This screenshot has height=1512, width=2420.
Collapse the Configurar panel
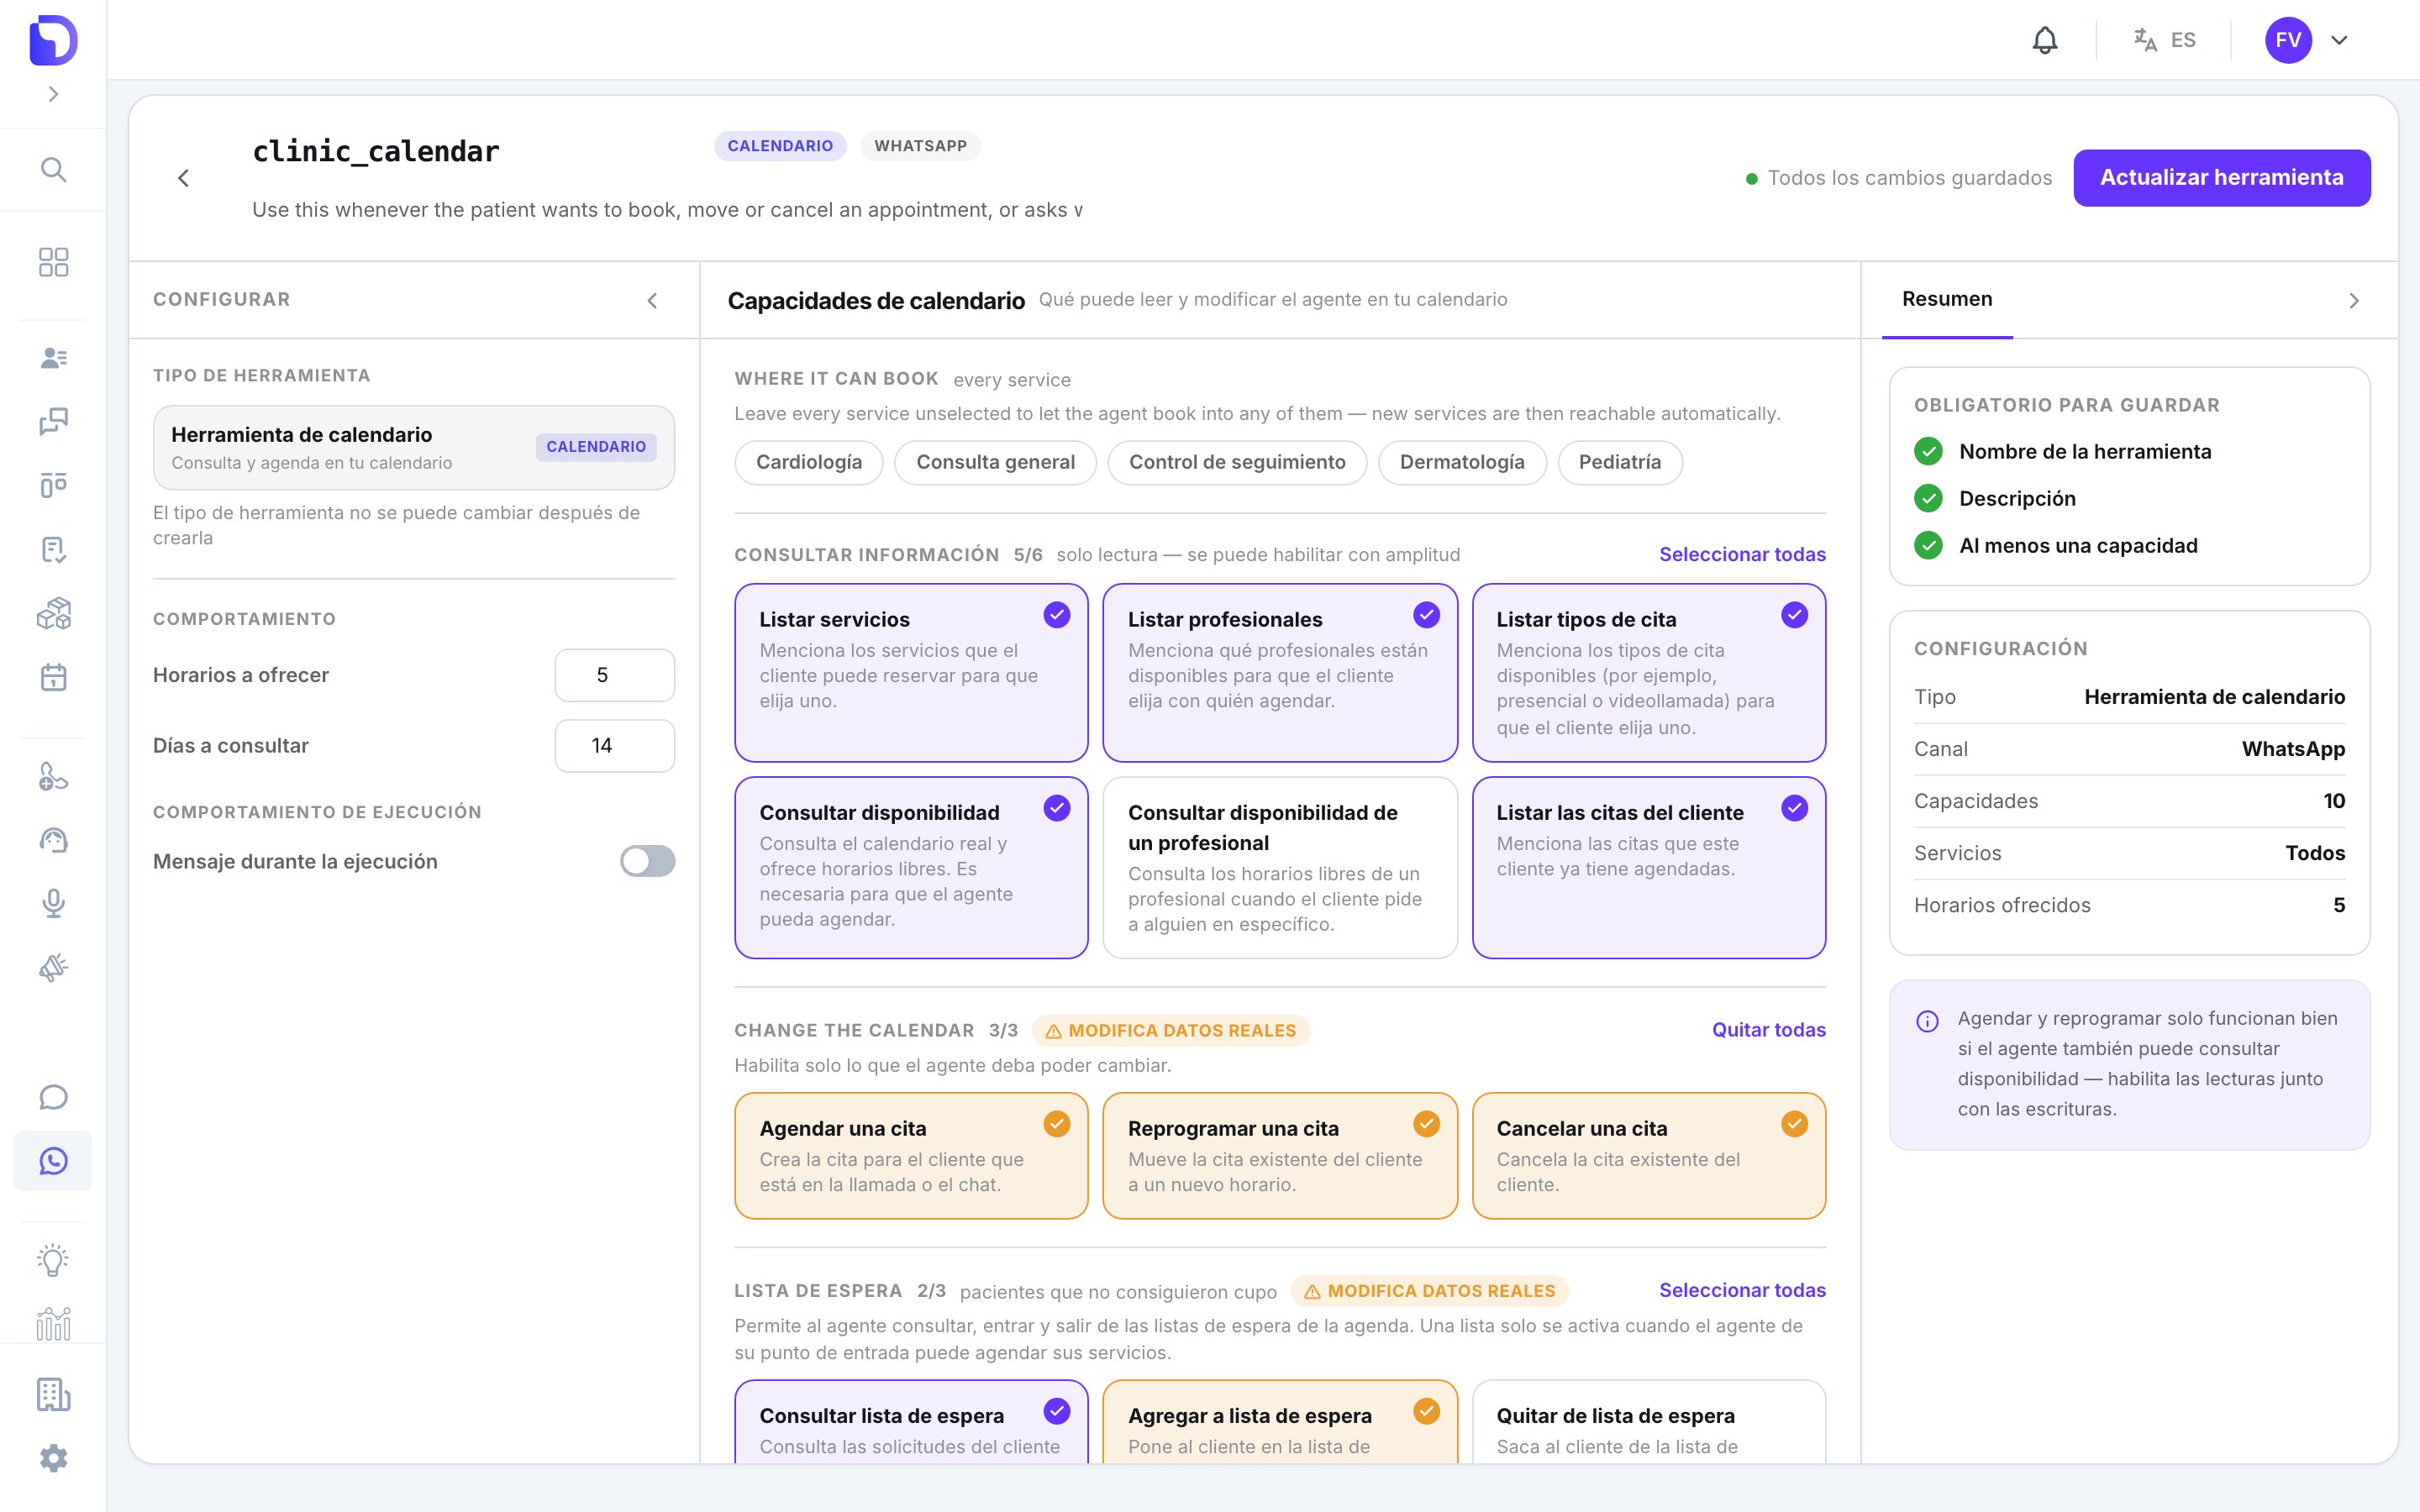point(652,300)
